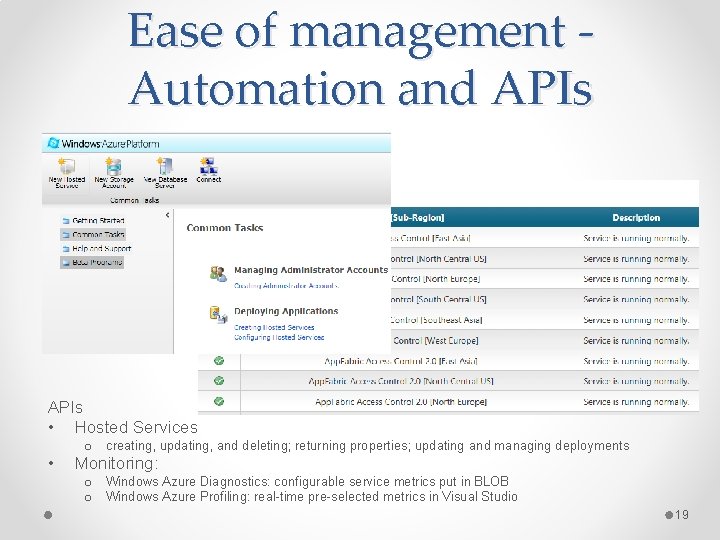
Task: Click the Monitoring bullet text
Action: pyautogui.click(x=116, y=463)
